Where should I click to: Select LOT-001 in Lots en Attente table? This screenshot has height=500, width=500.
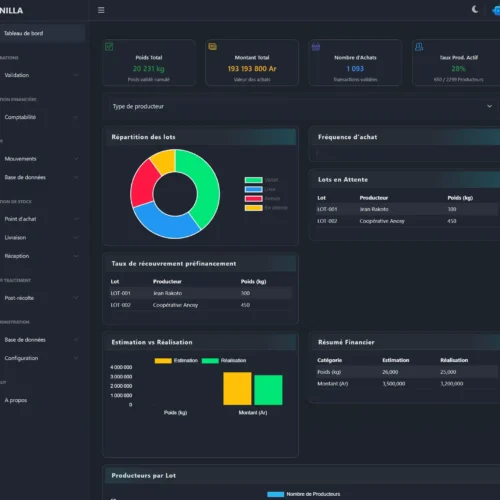tap(327, 209)
